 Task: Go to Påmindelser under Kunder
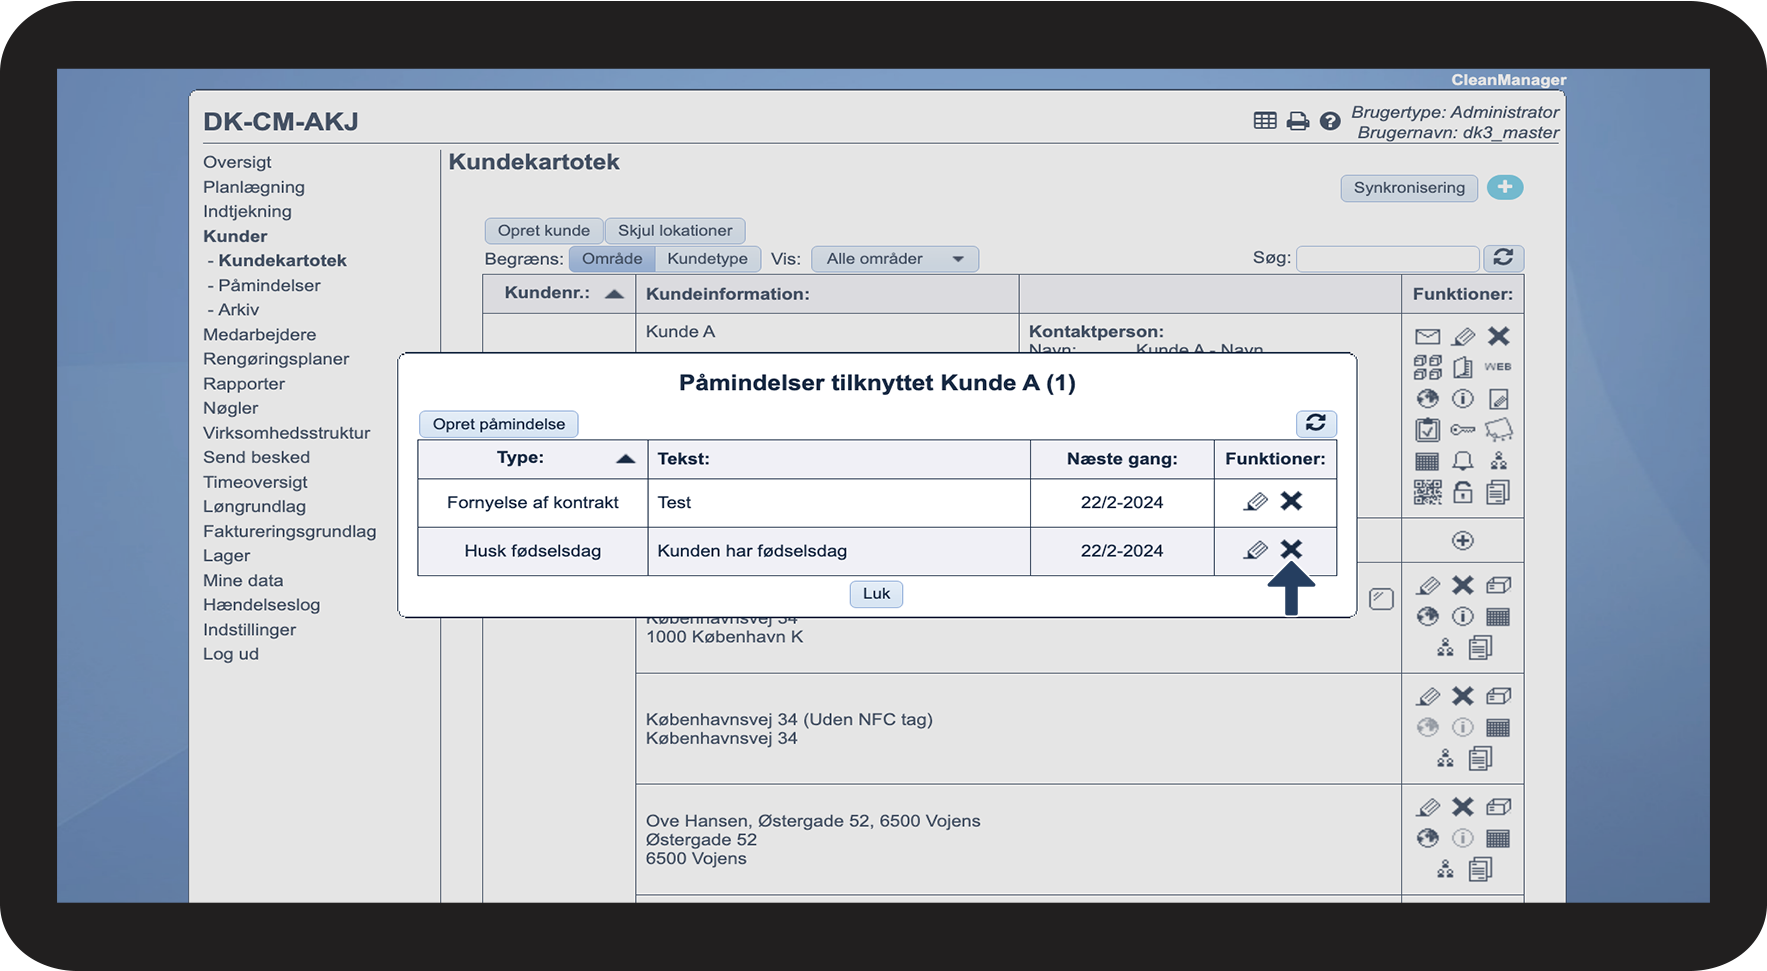(x=269, y=285)
